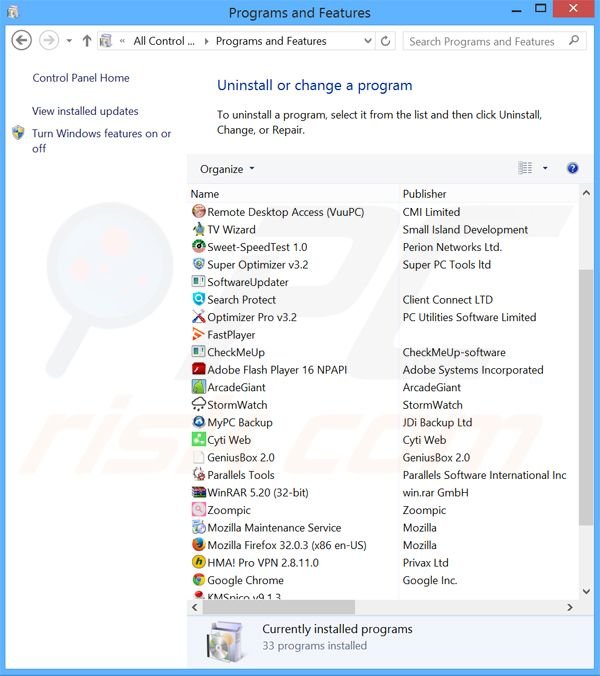This screenshot has width=600, height=676.
Task: Click the vertical scrollbar thumb
Action: pos(586,397)
